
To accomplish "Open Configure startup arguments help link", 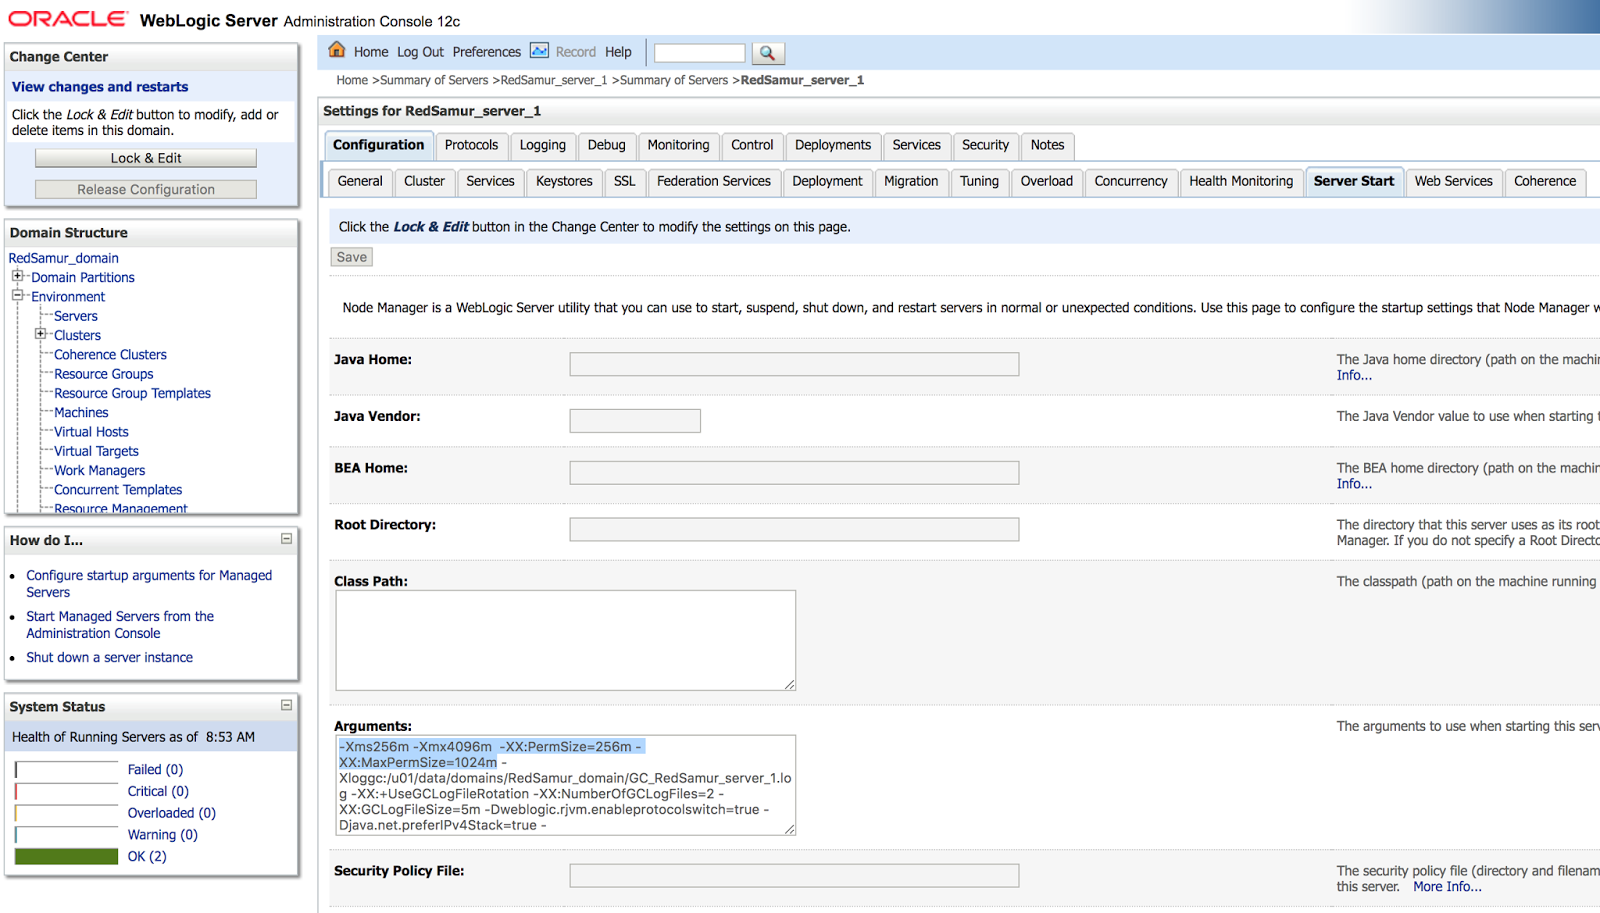I will click(149, 584).
